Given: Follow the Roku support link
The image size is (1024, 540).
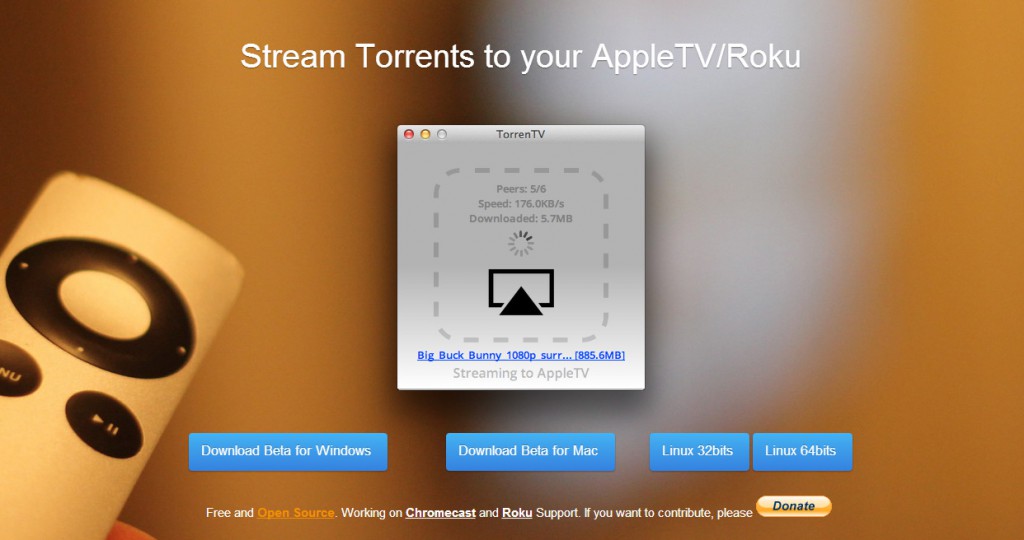Looking at the screenshot, I should click(x=517, y=513).
